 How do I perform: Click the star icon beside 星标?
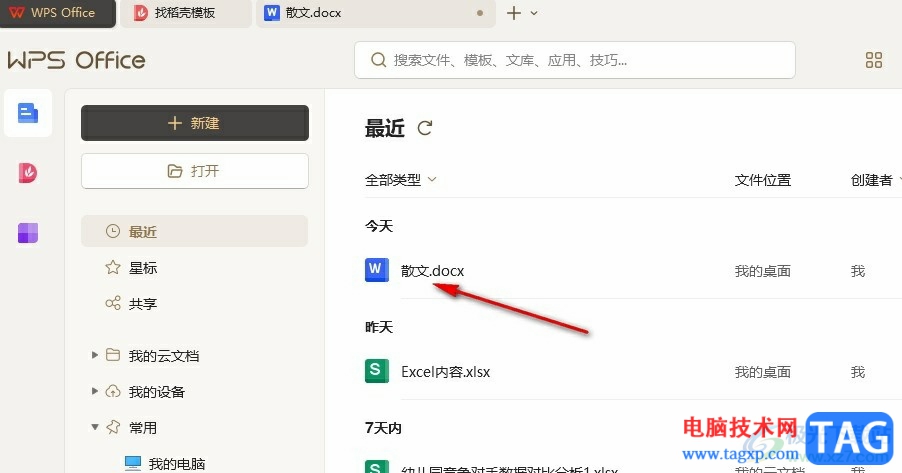click(113, 267)
